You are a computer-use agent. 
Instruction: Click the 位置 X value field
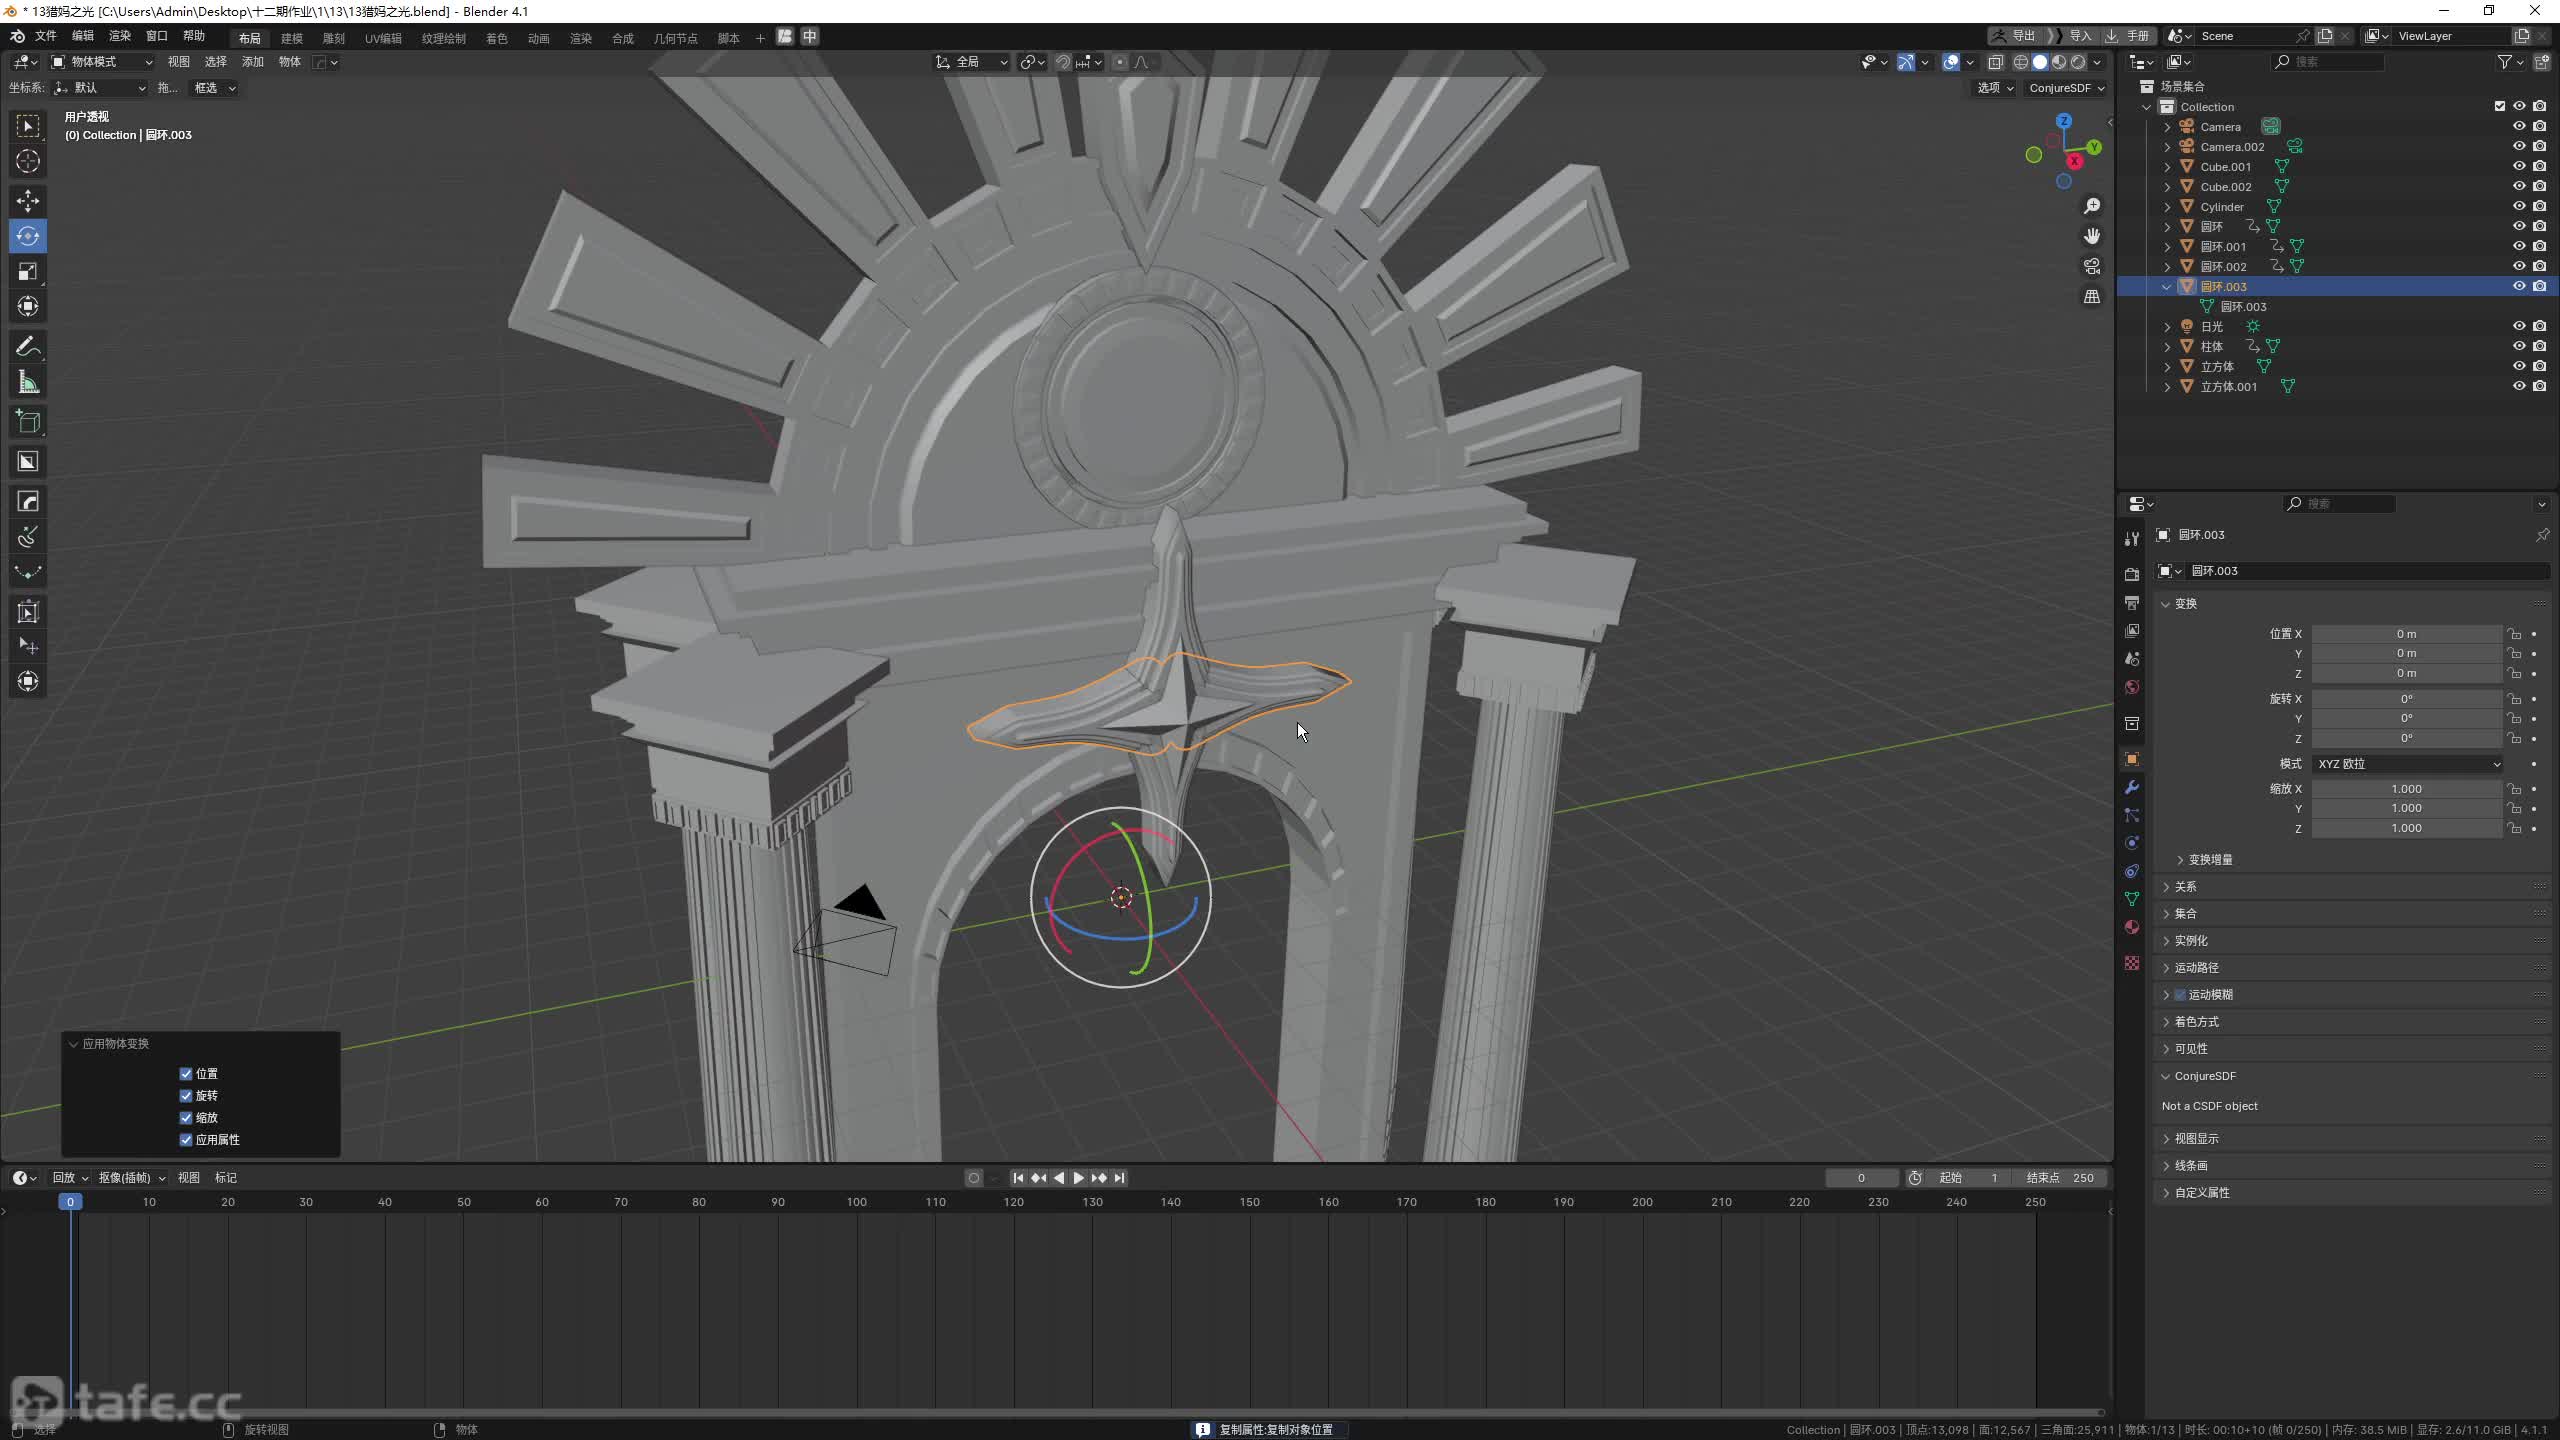point(2406,634)
